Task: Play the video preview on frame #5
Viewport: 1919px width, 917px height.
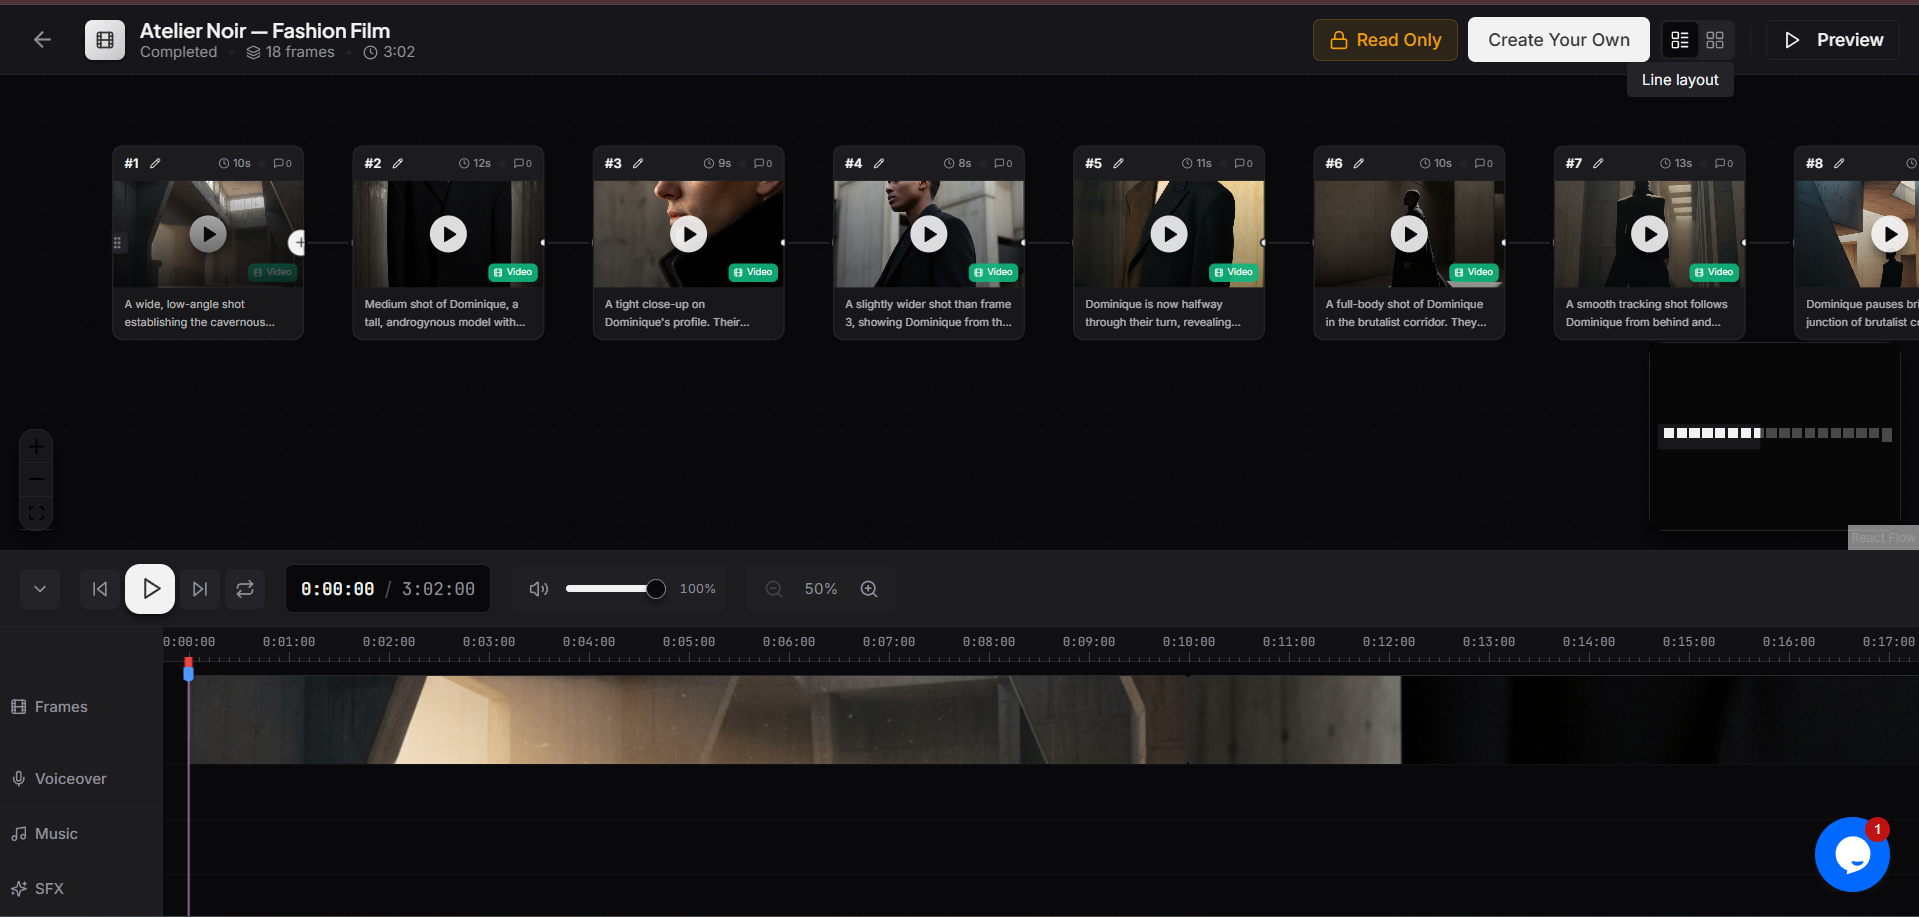Action: click(1168, 233)
